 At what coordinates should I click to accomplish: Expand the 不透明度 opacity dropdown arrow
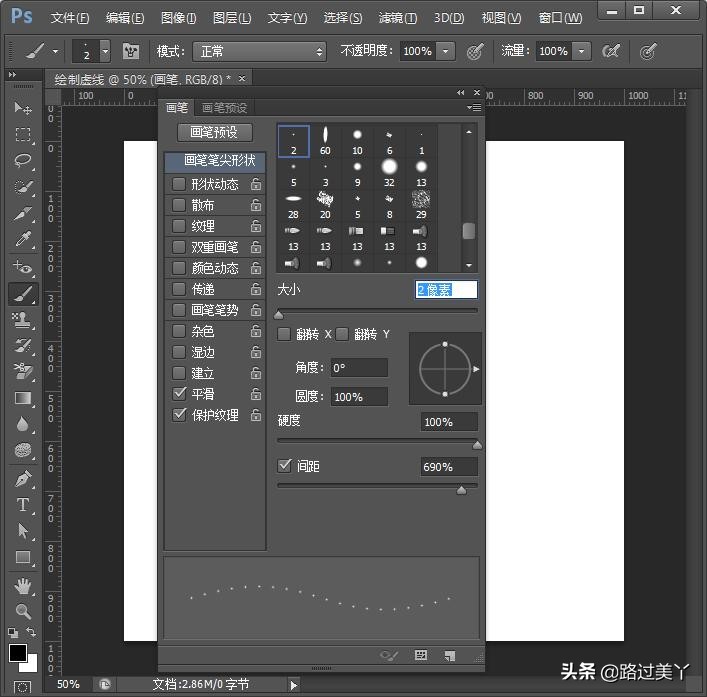coord(445,51)
